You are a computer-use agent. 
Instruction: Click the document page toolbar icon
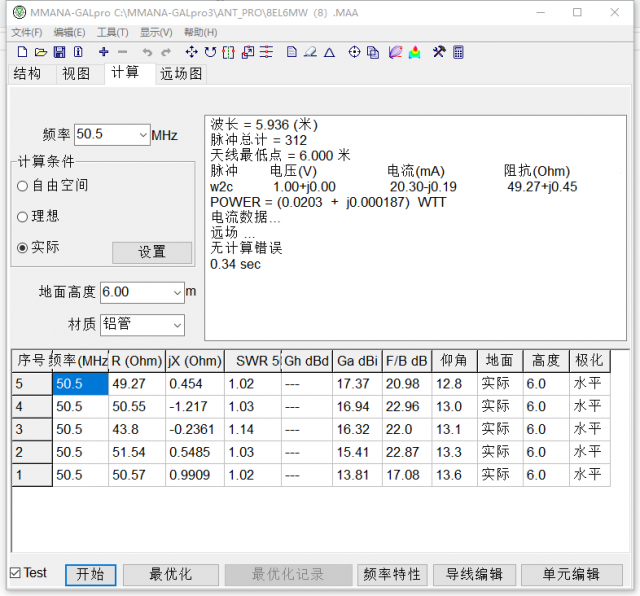[291, 52]
